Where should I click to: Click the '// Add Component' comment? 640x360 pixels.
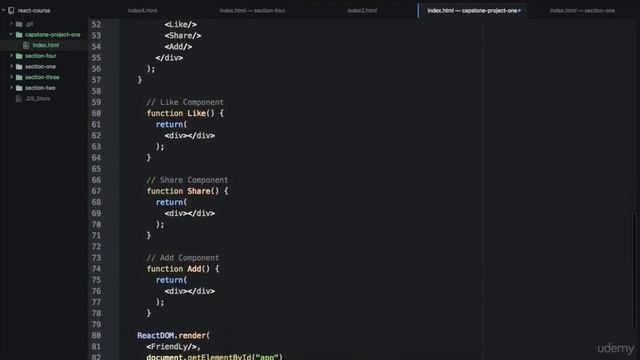tap(182, 258)
